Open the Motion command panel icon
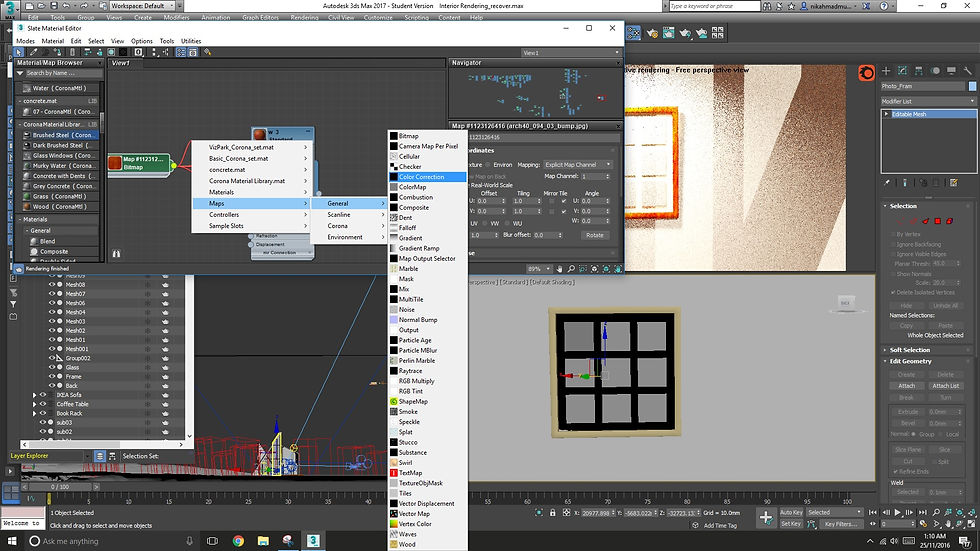The width and height of the screenshot is (980, 551). coord(935,71)
